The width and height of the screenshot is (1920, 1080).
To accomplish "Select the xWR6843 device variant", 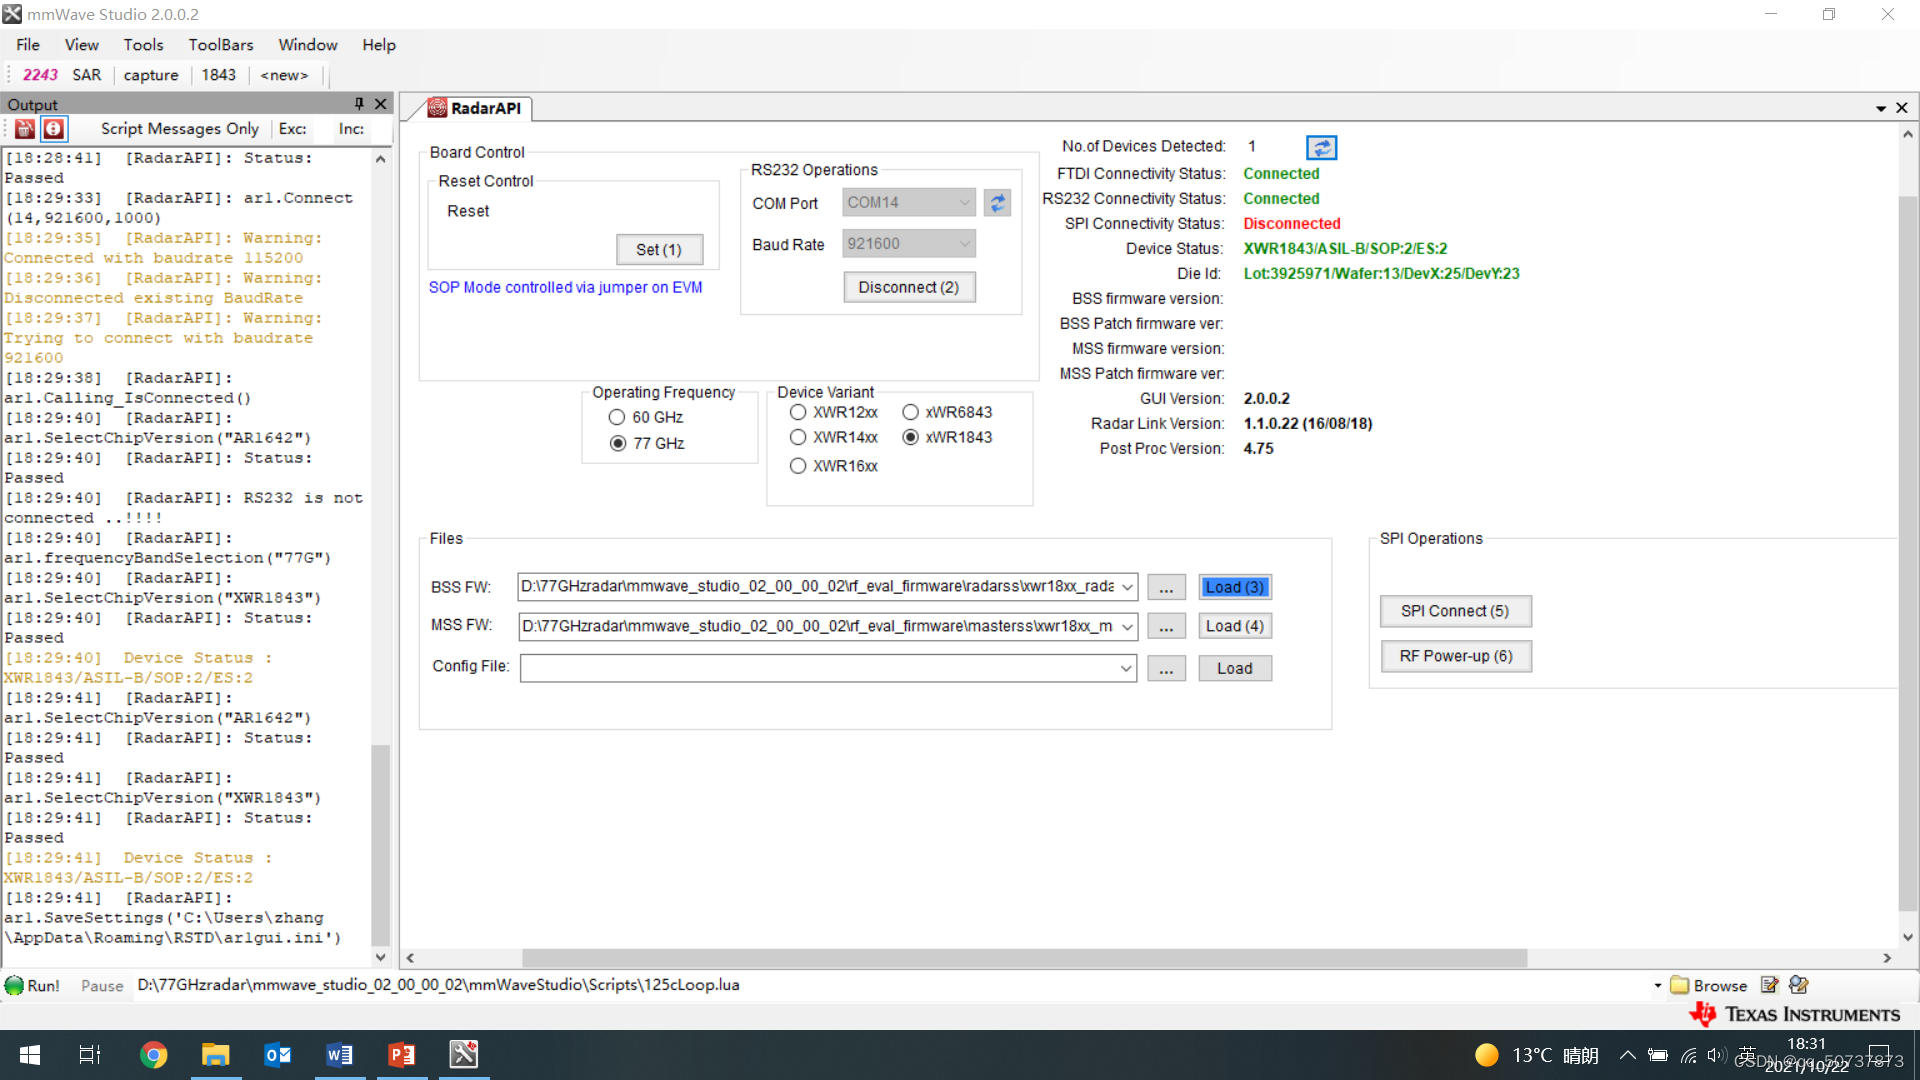I will [x=910, y=412].
